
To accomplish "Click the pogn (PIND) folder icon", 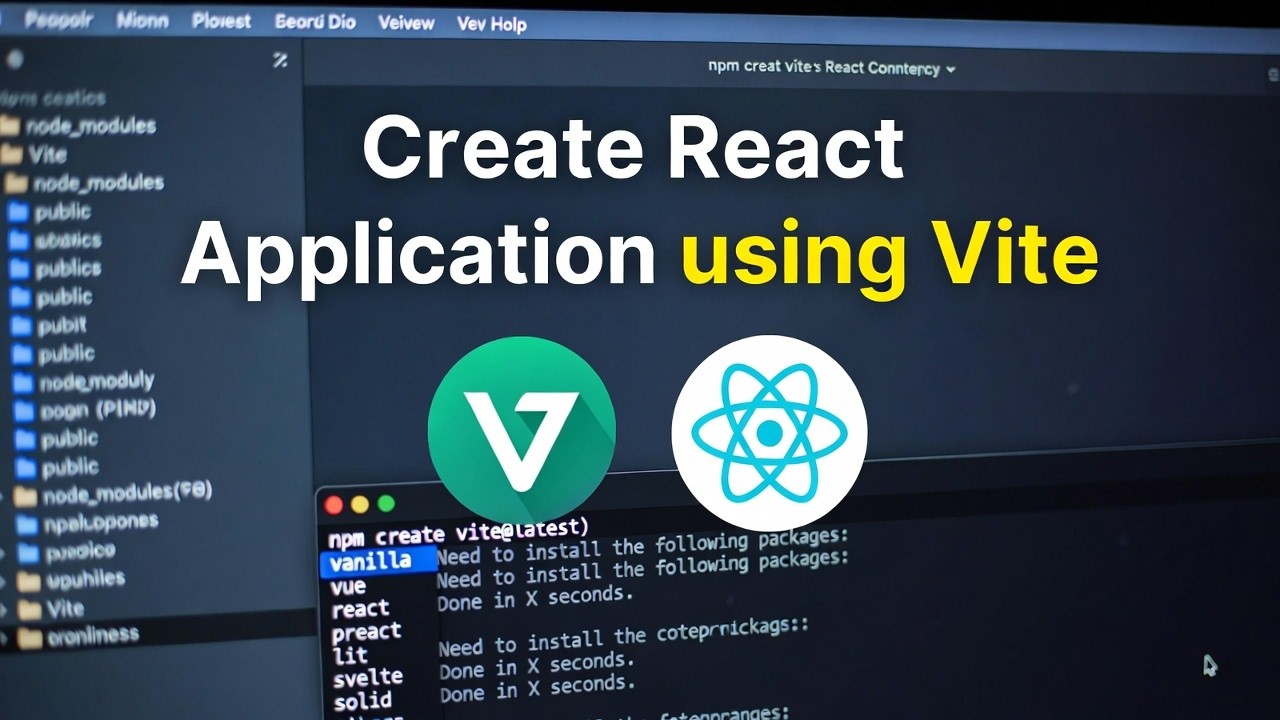I will pyautogui.click(x=24, y=411).
